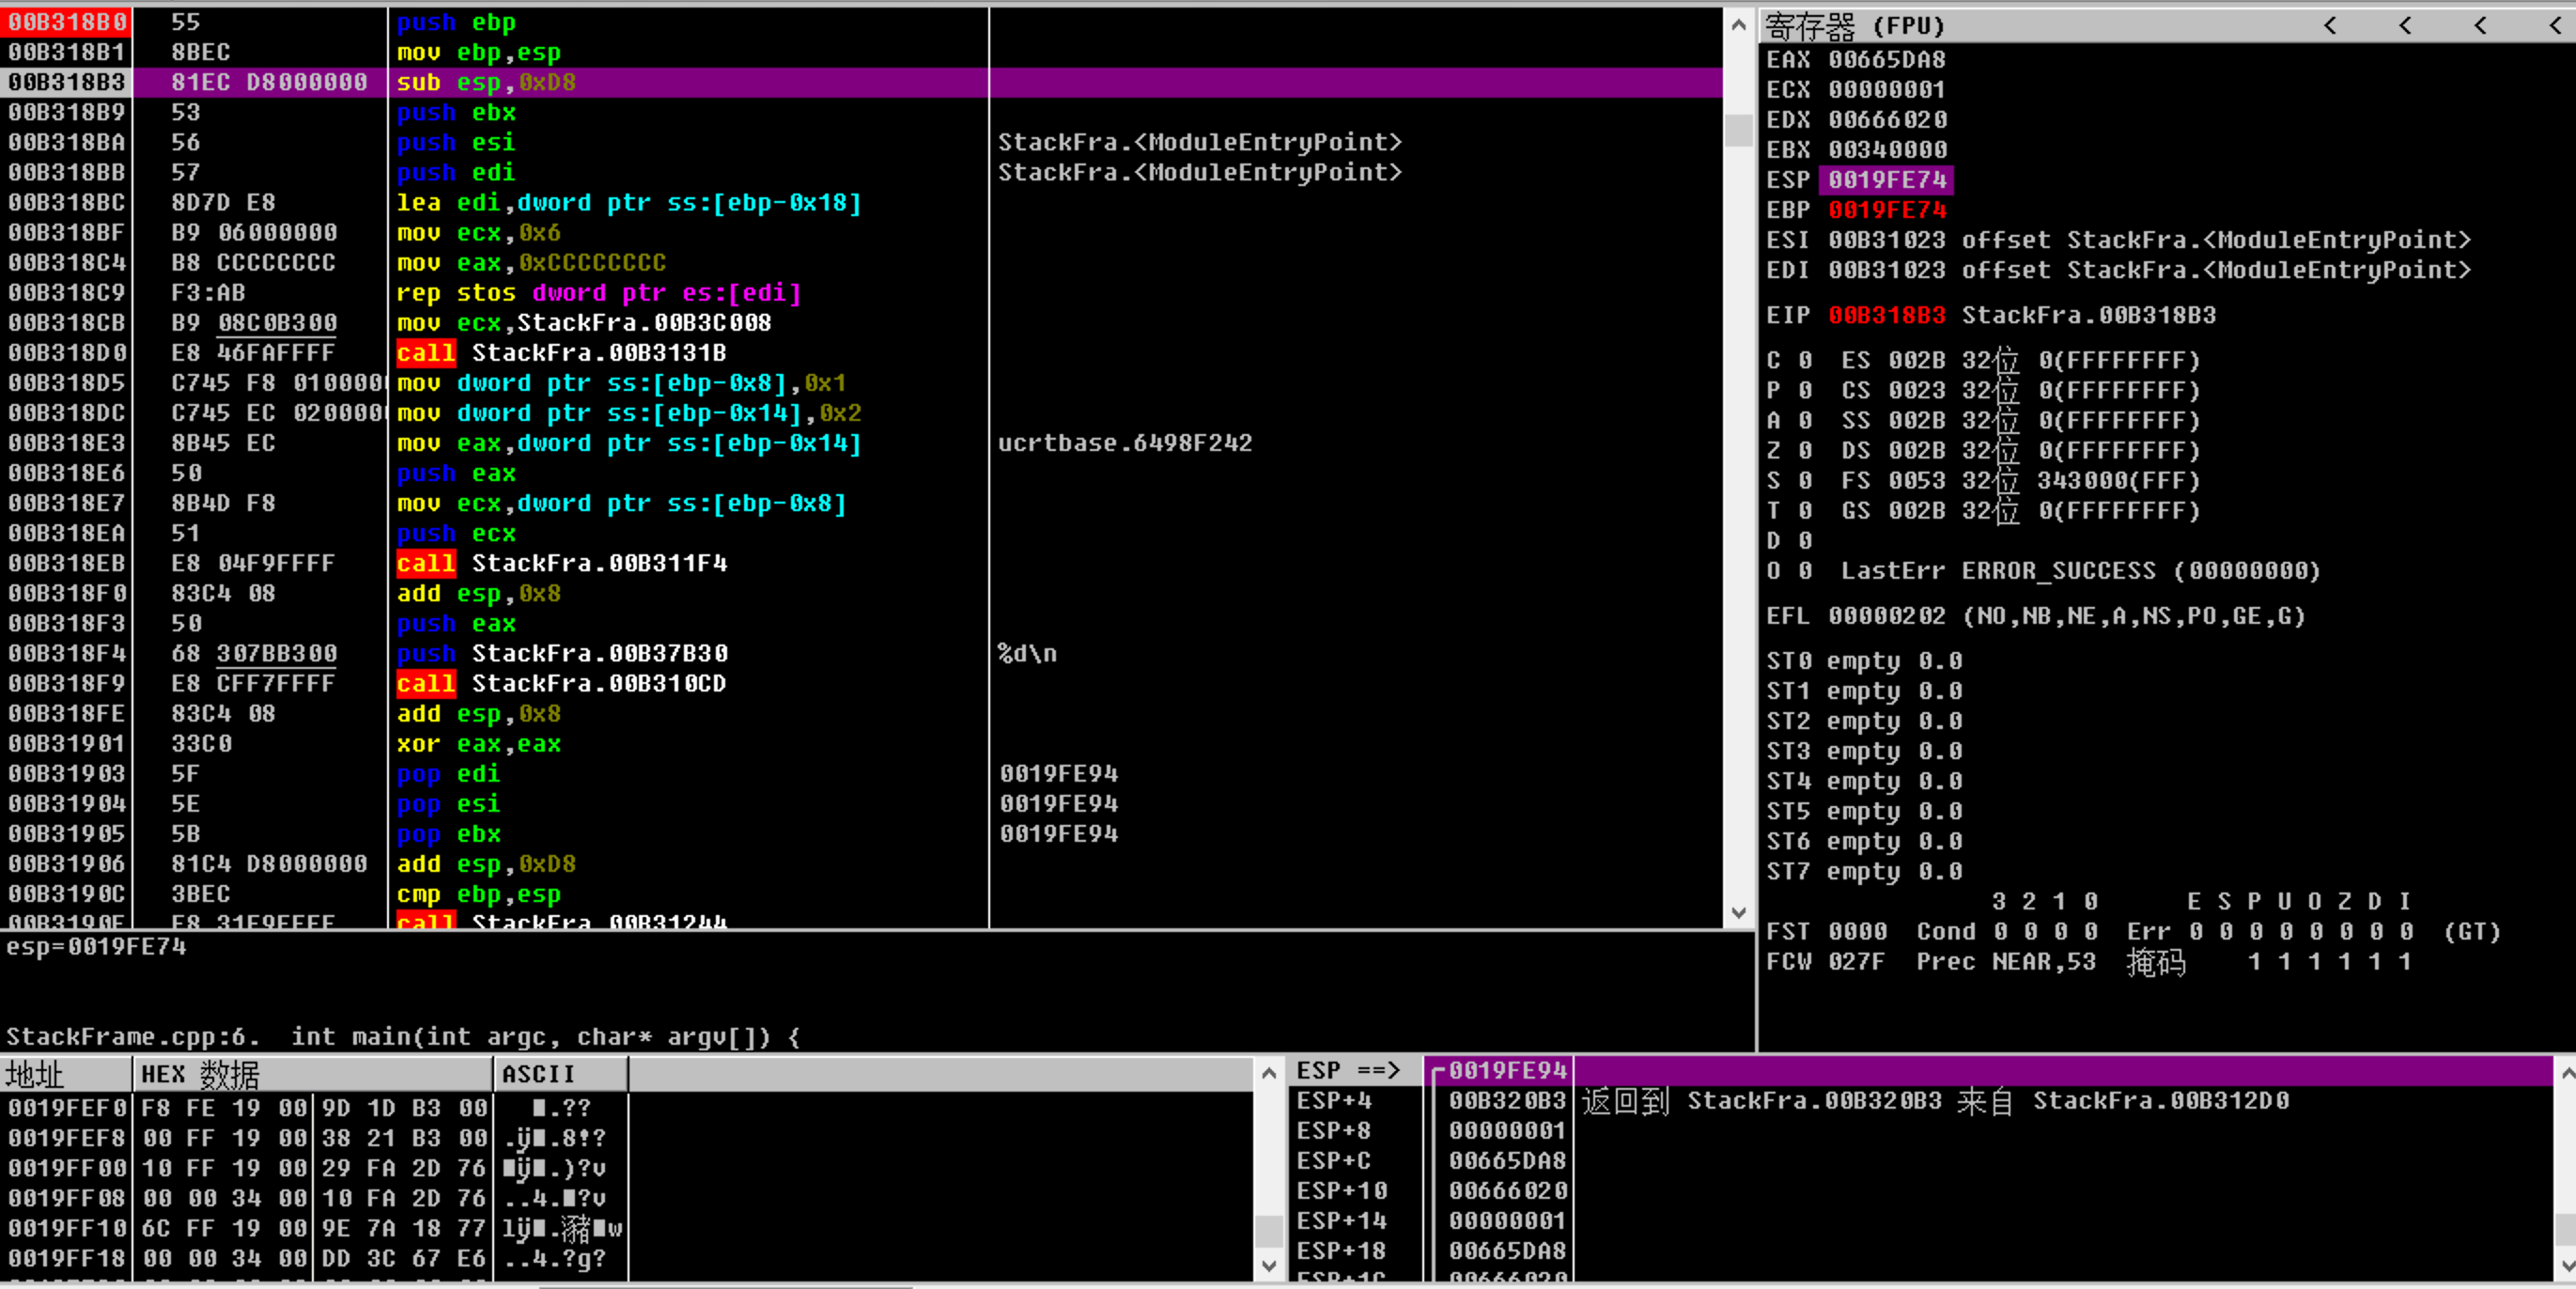Click the O overflow flag value

click(x=1805, y=570)
